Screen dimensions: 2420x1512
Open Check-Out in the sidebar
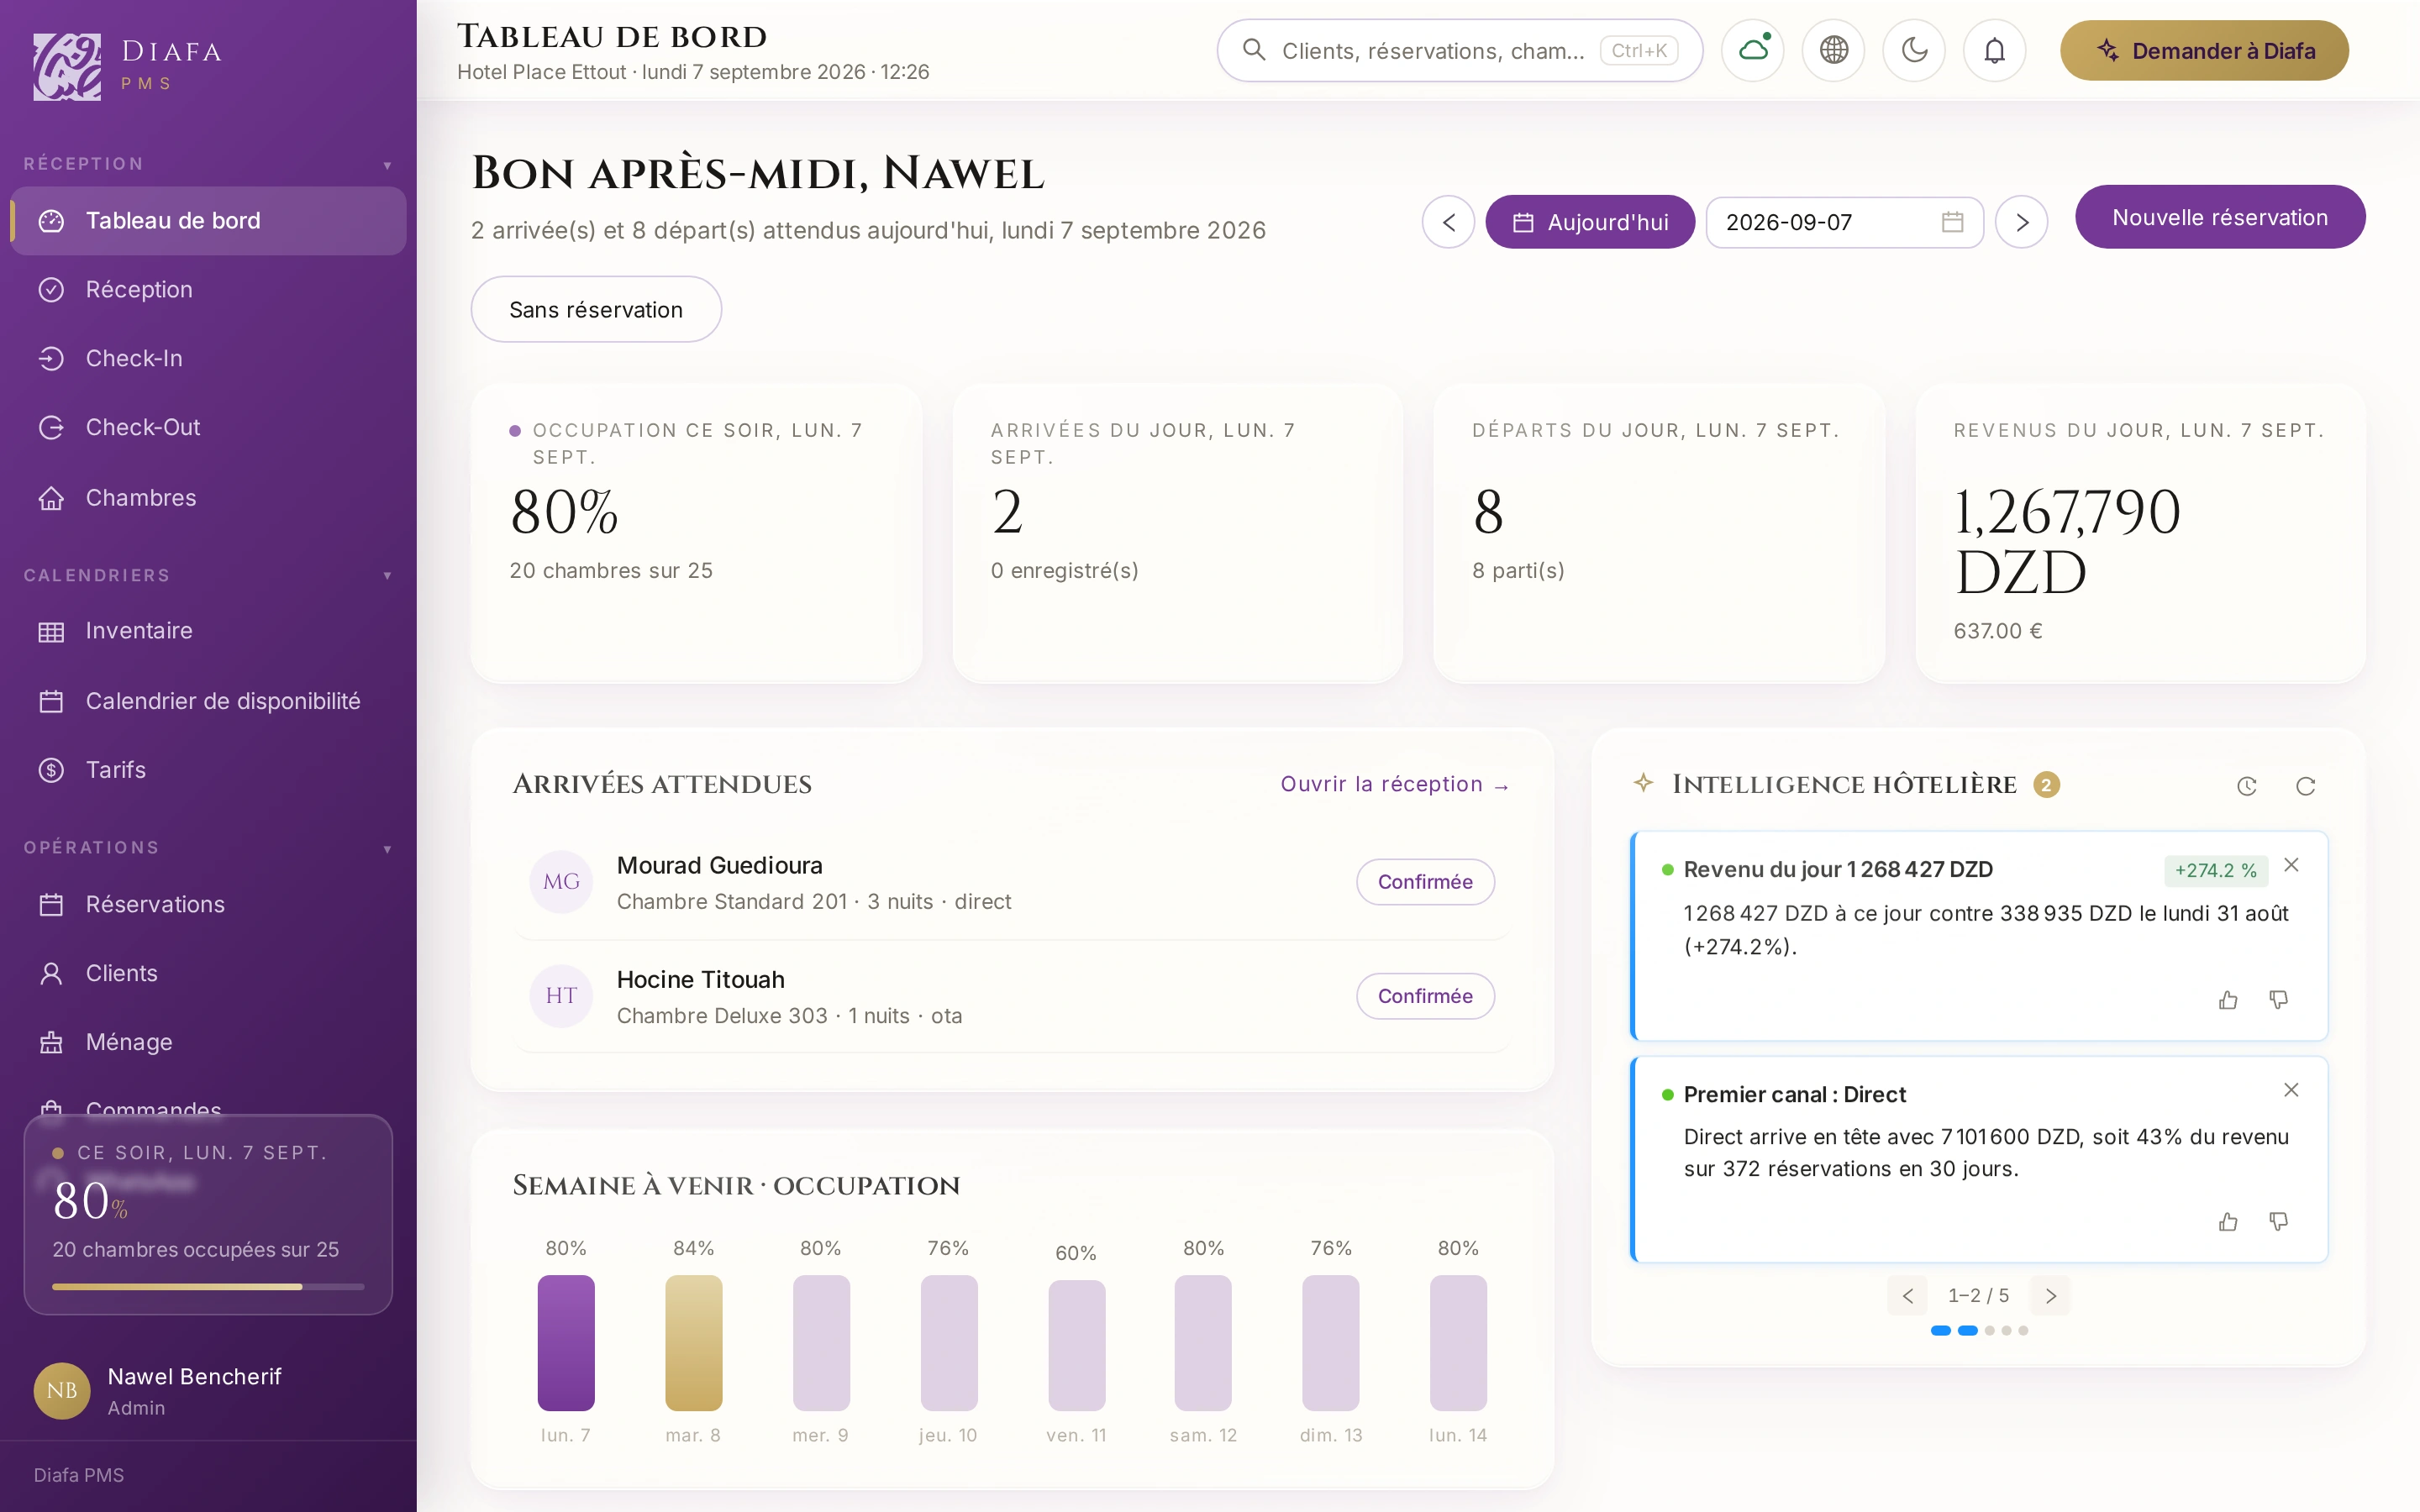[x=208, y=428]
